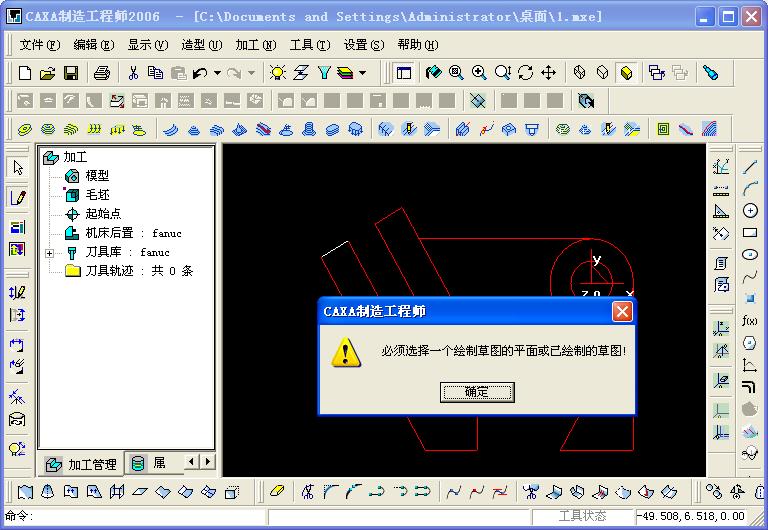The height and width of the screenshot is (530, 768).
Task: Click the tab scroll left arrow
Action: 192,461
